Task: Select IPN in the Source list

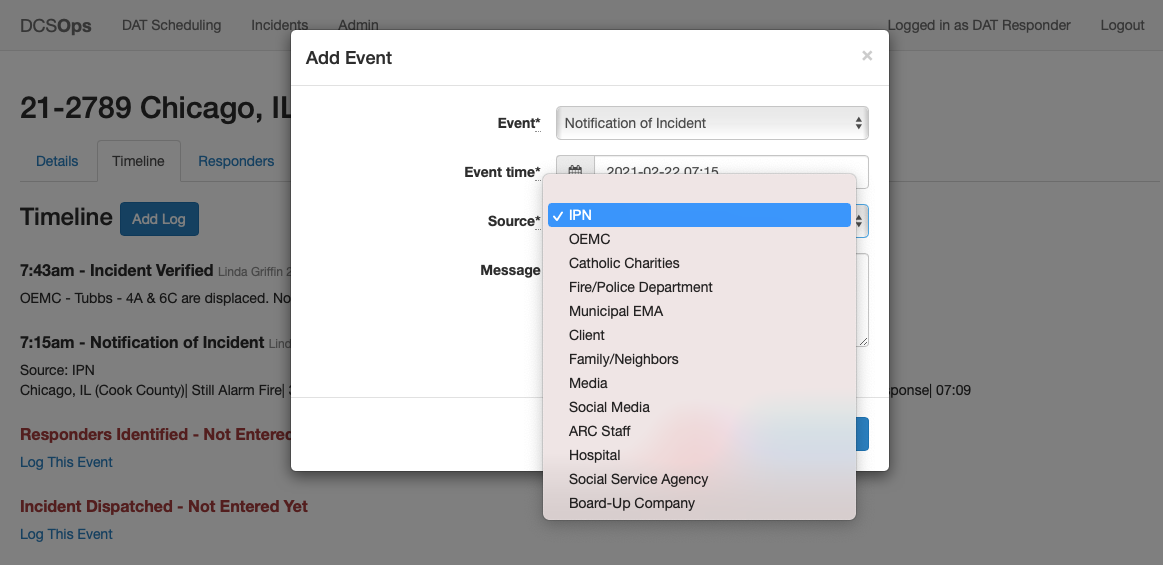Action: pyautogui.click(x=699, y=215)
